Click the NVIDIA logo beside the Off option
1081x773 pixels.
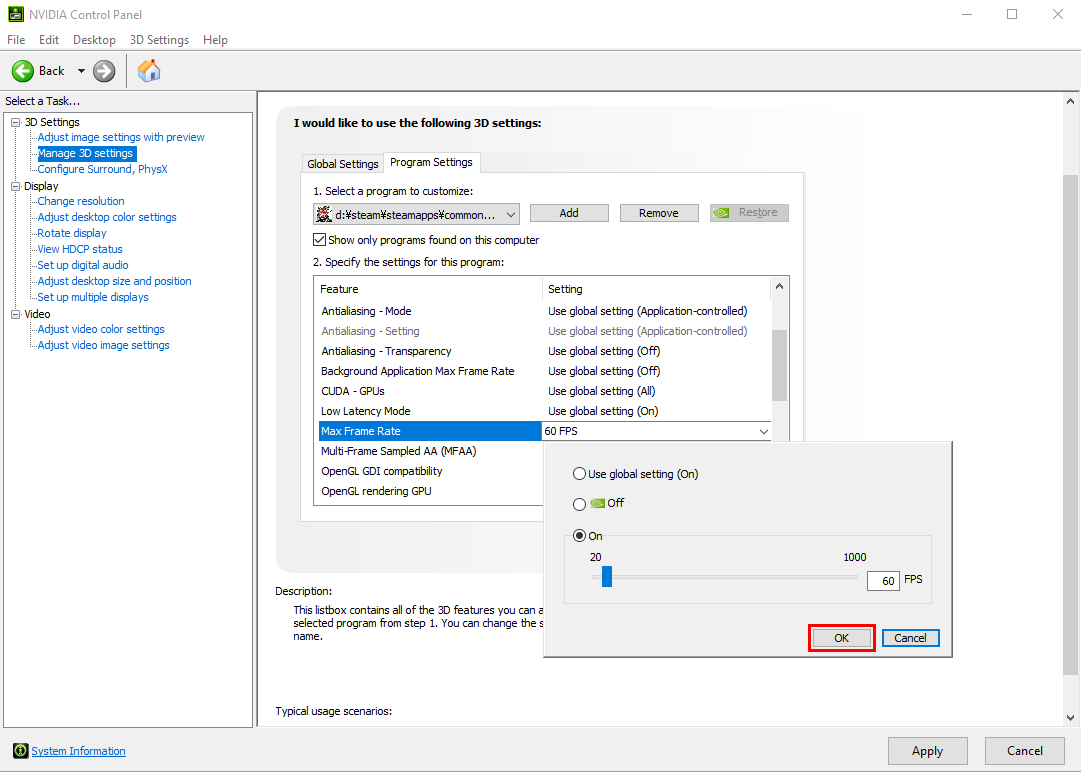598,503
